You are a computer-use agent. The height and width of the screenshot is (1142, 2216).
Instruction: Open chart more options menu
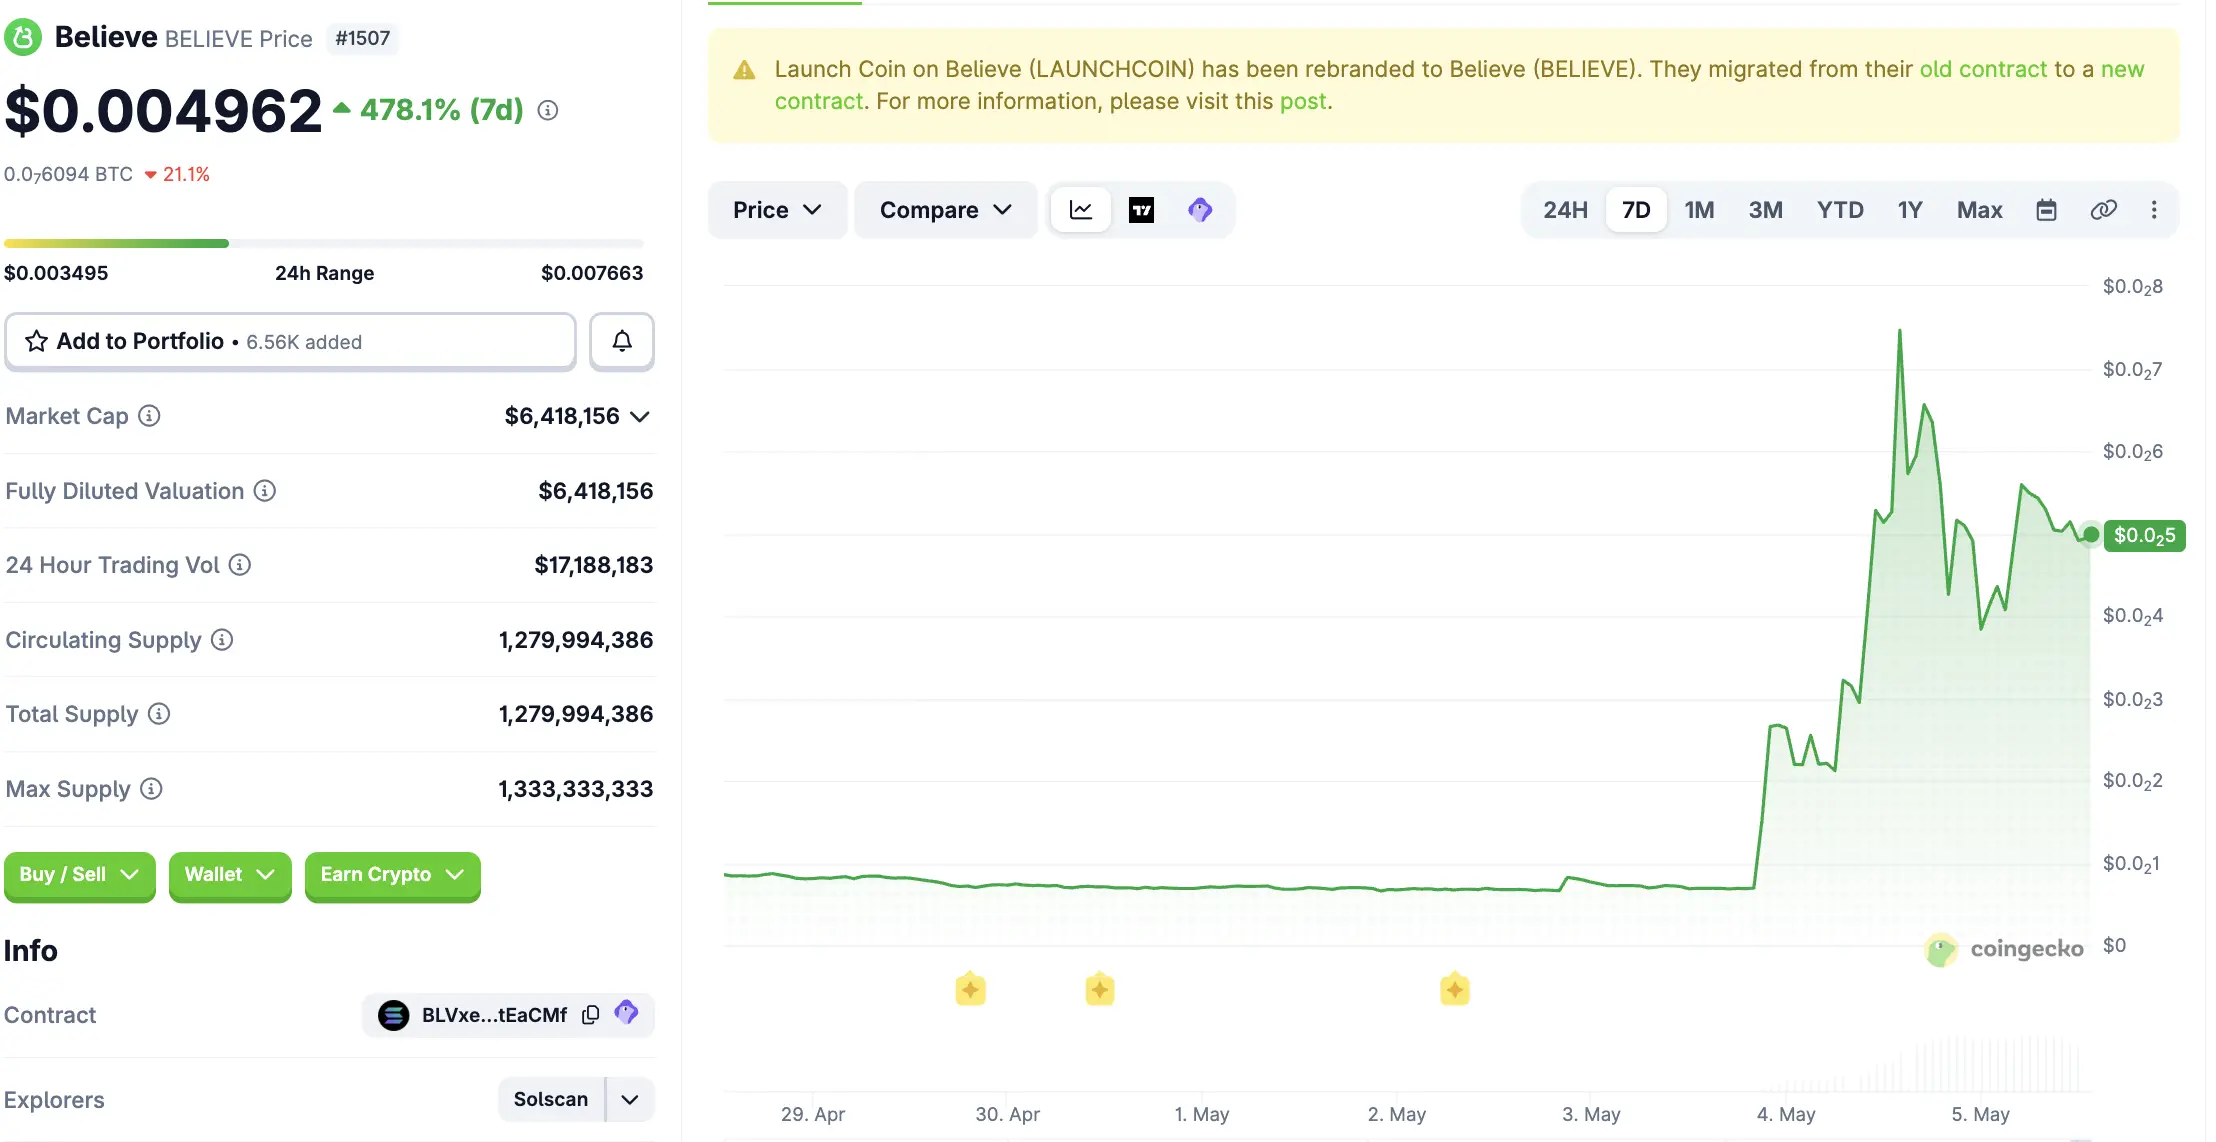click(x=2154, y=210)
